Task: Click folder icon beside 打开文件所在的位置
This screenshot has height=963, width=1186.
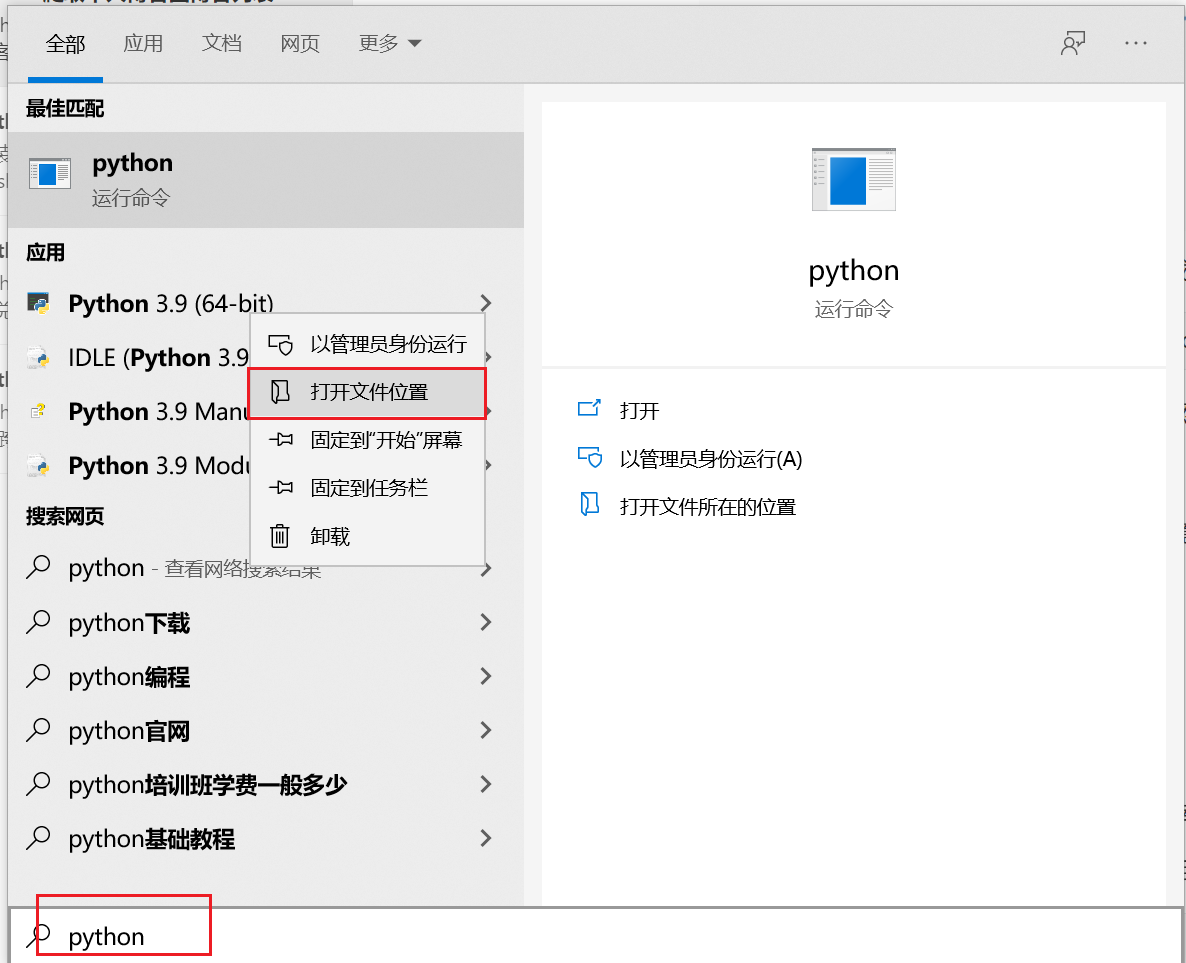Action: pyautogui.click(x=589, y=504)
